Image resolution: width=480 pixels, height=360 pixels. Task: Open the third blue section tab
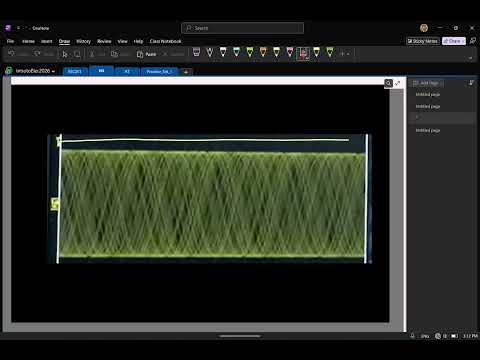pyautogui.click(x=127, y=71)
